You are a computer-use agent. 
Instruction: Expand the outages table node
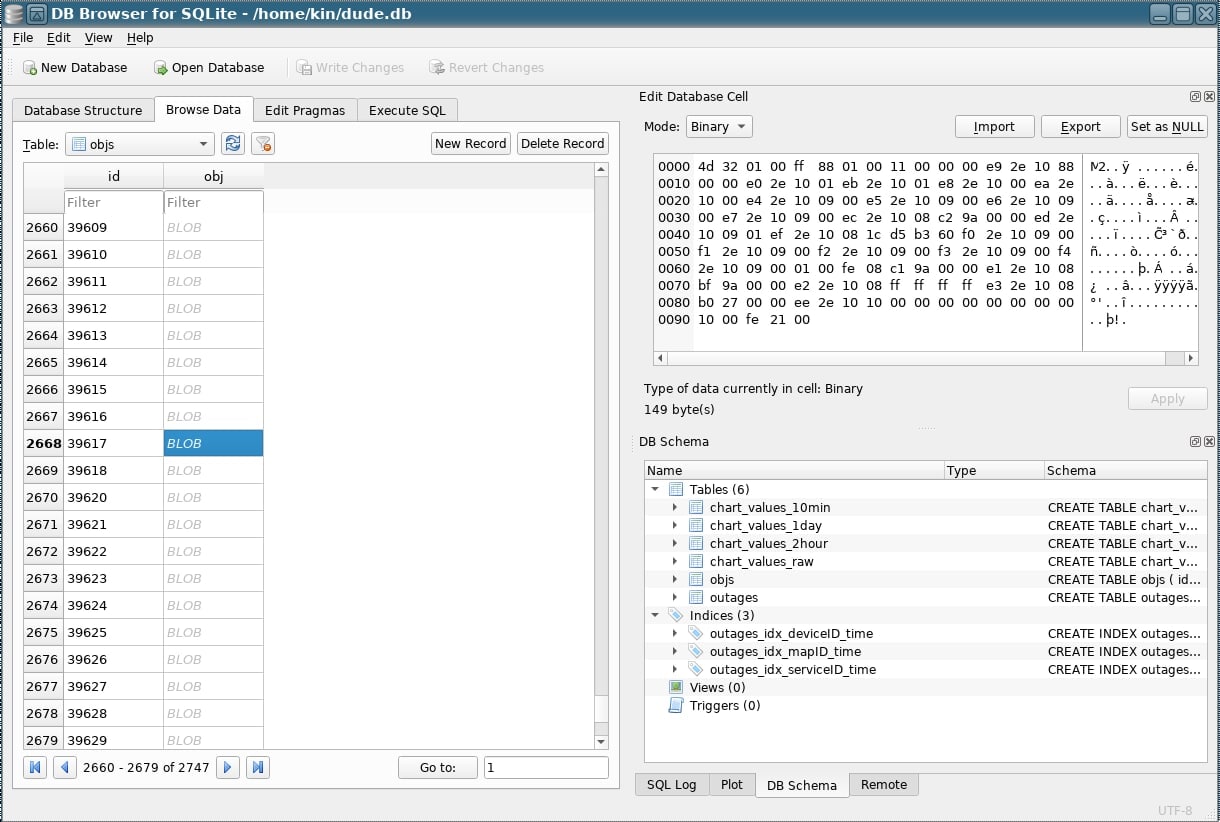point(676,597)
